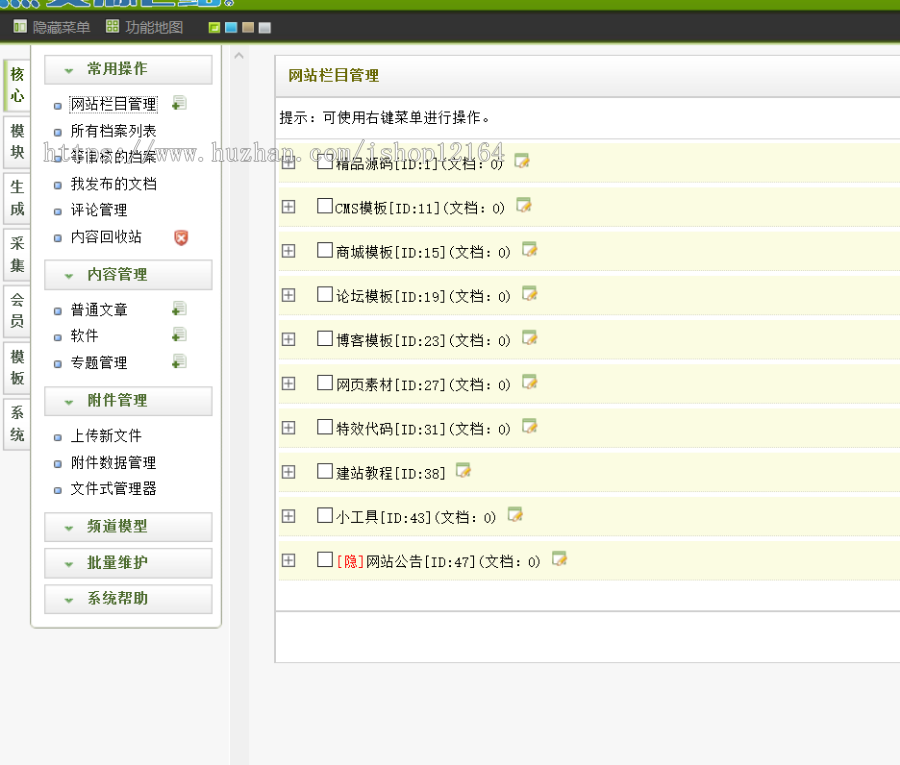
Task: Expand the 精品源码 category tree node
Action: (x=289, y=161)
